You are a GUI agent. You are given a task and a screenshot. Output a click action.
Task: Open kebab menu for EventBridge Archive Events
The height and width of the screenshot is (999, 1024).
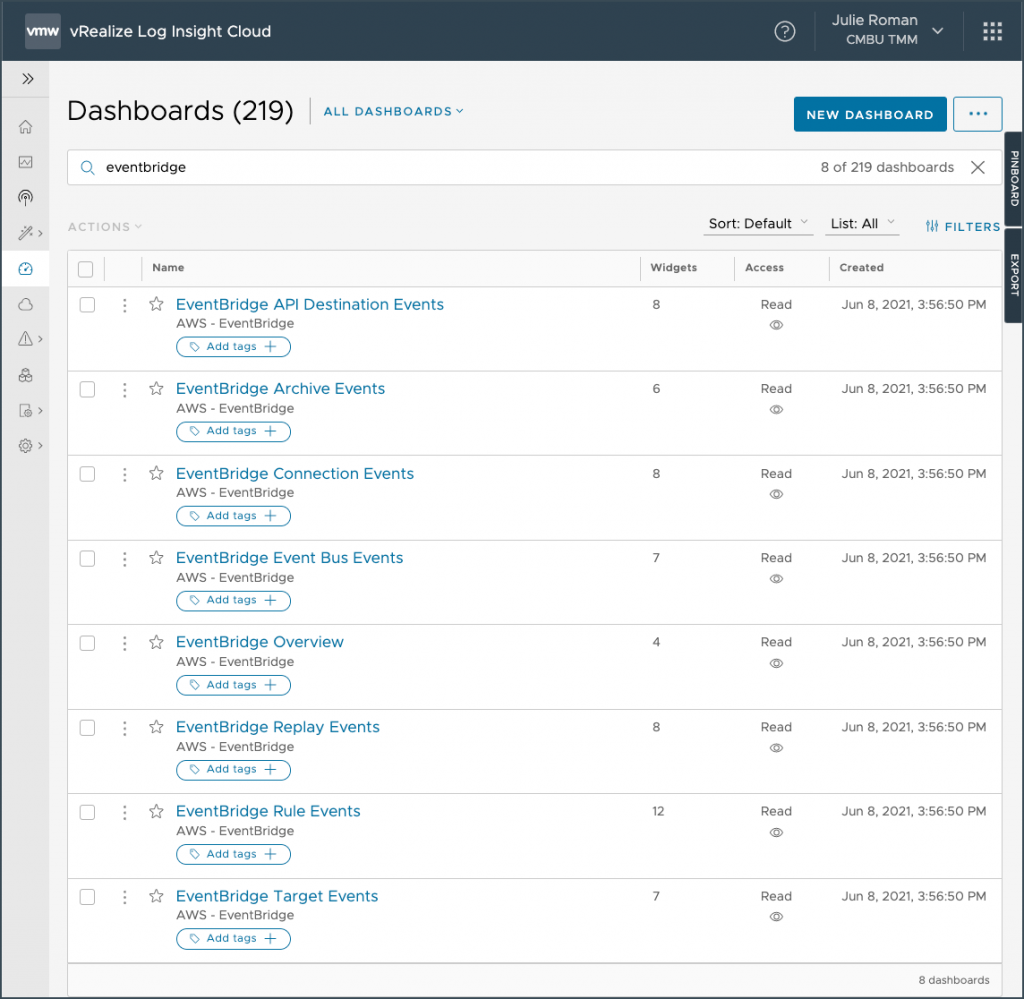(125, 390)
